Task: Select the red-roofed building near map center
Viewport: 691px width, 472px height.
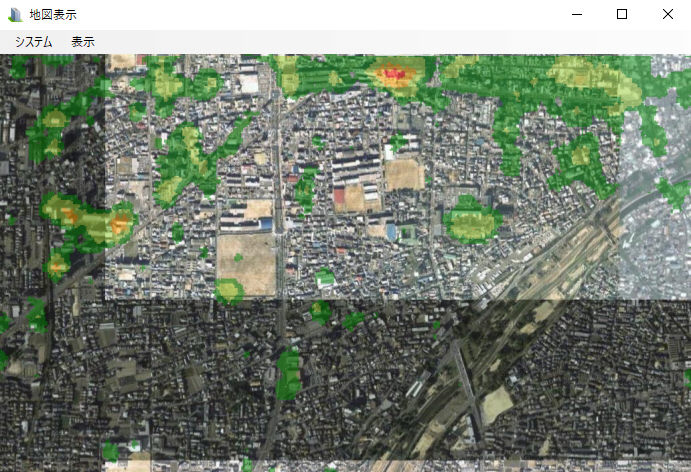Action: 339,196
